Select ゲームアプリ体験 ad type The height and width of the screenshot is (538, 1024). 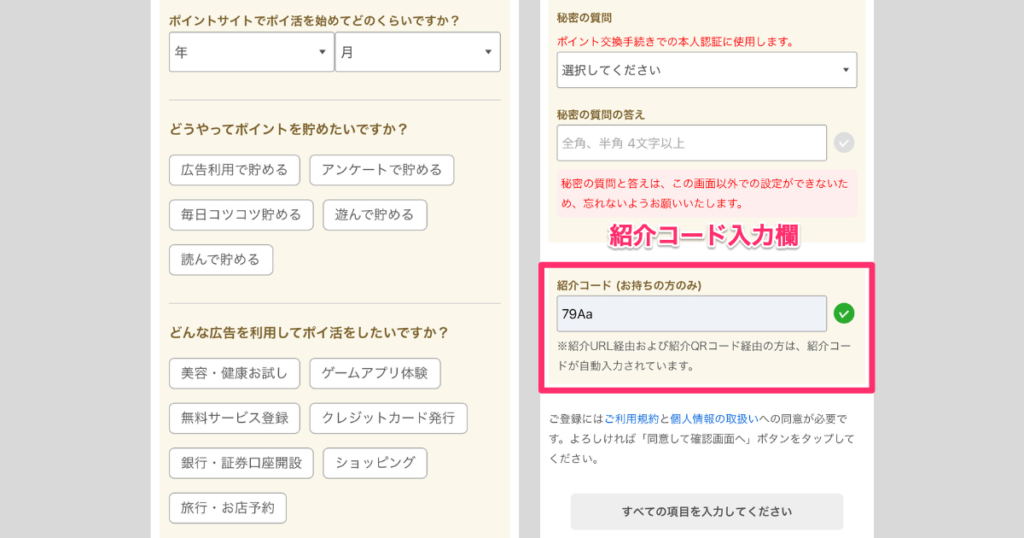click(375, 373)
